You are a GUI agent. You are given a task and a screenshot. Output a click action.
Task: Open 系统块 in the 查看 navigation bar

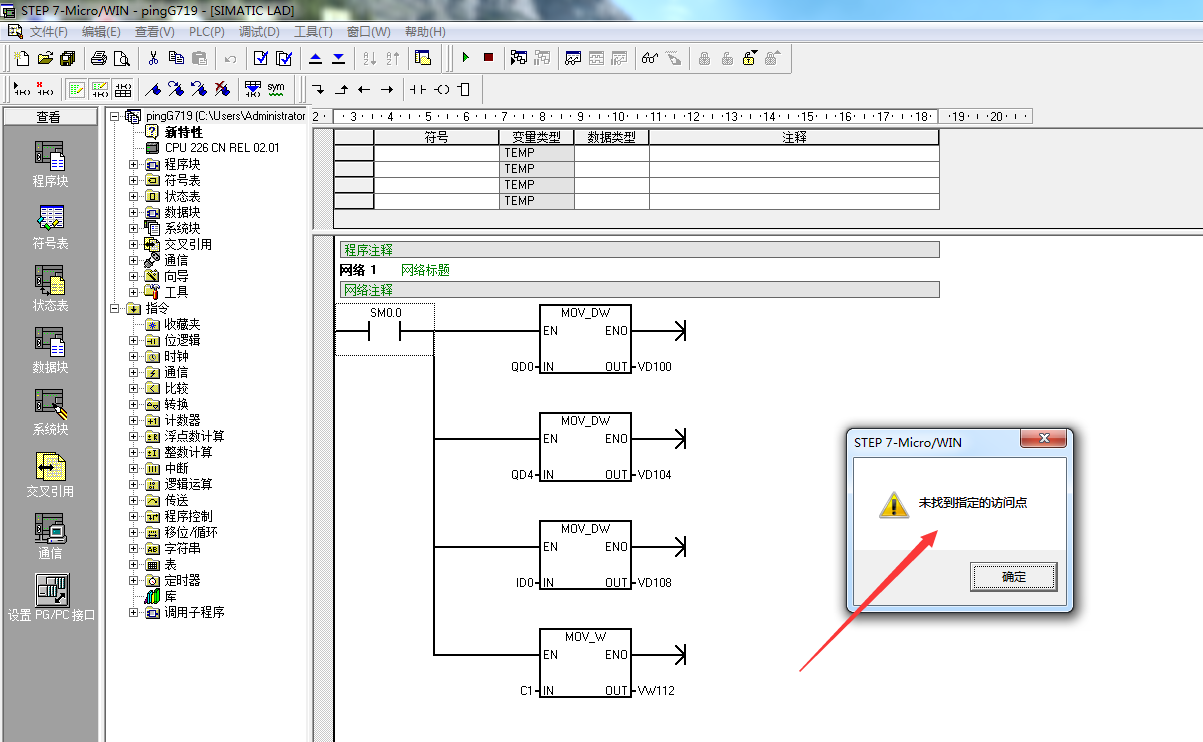(x=49, y=413)
